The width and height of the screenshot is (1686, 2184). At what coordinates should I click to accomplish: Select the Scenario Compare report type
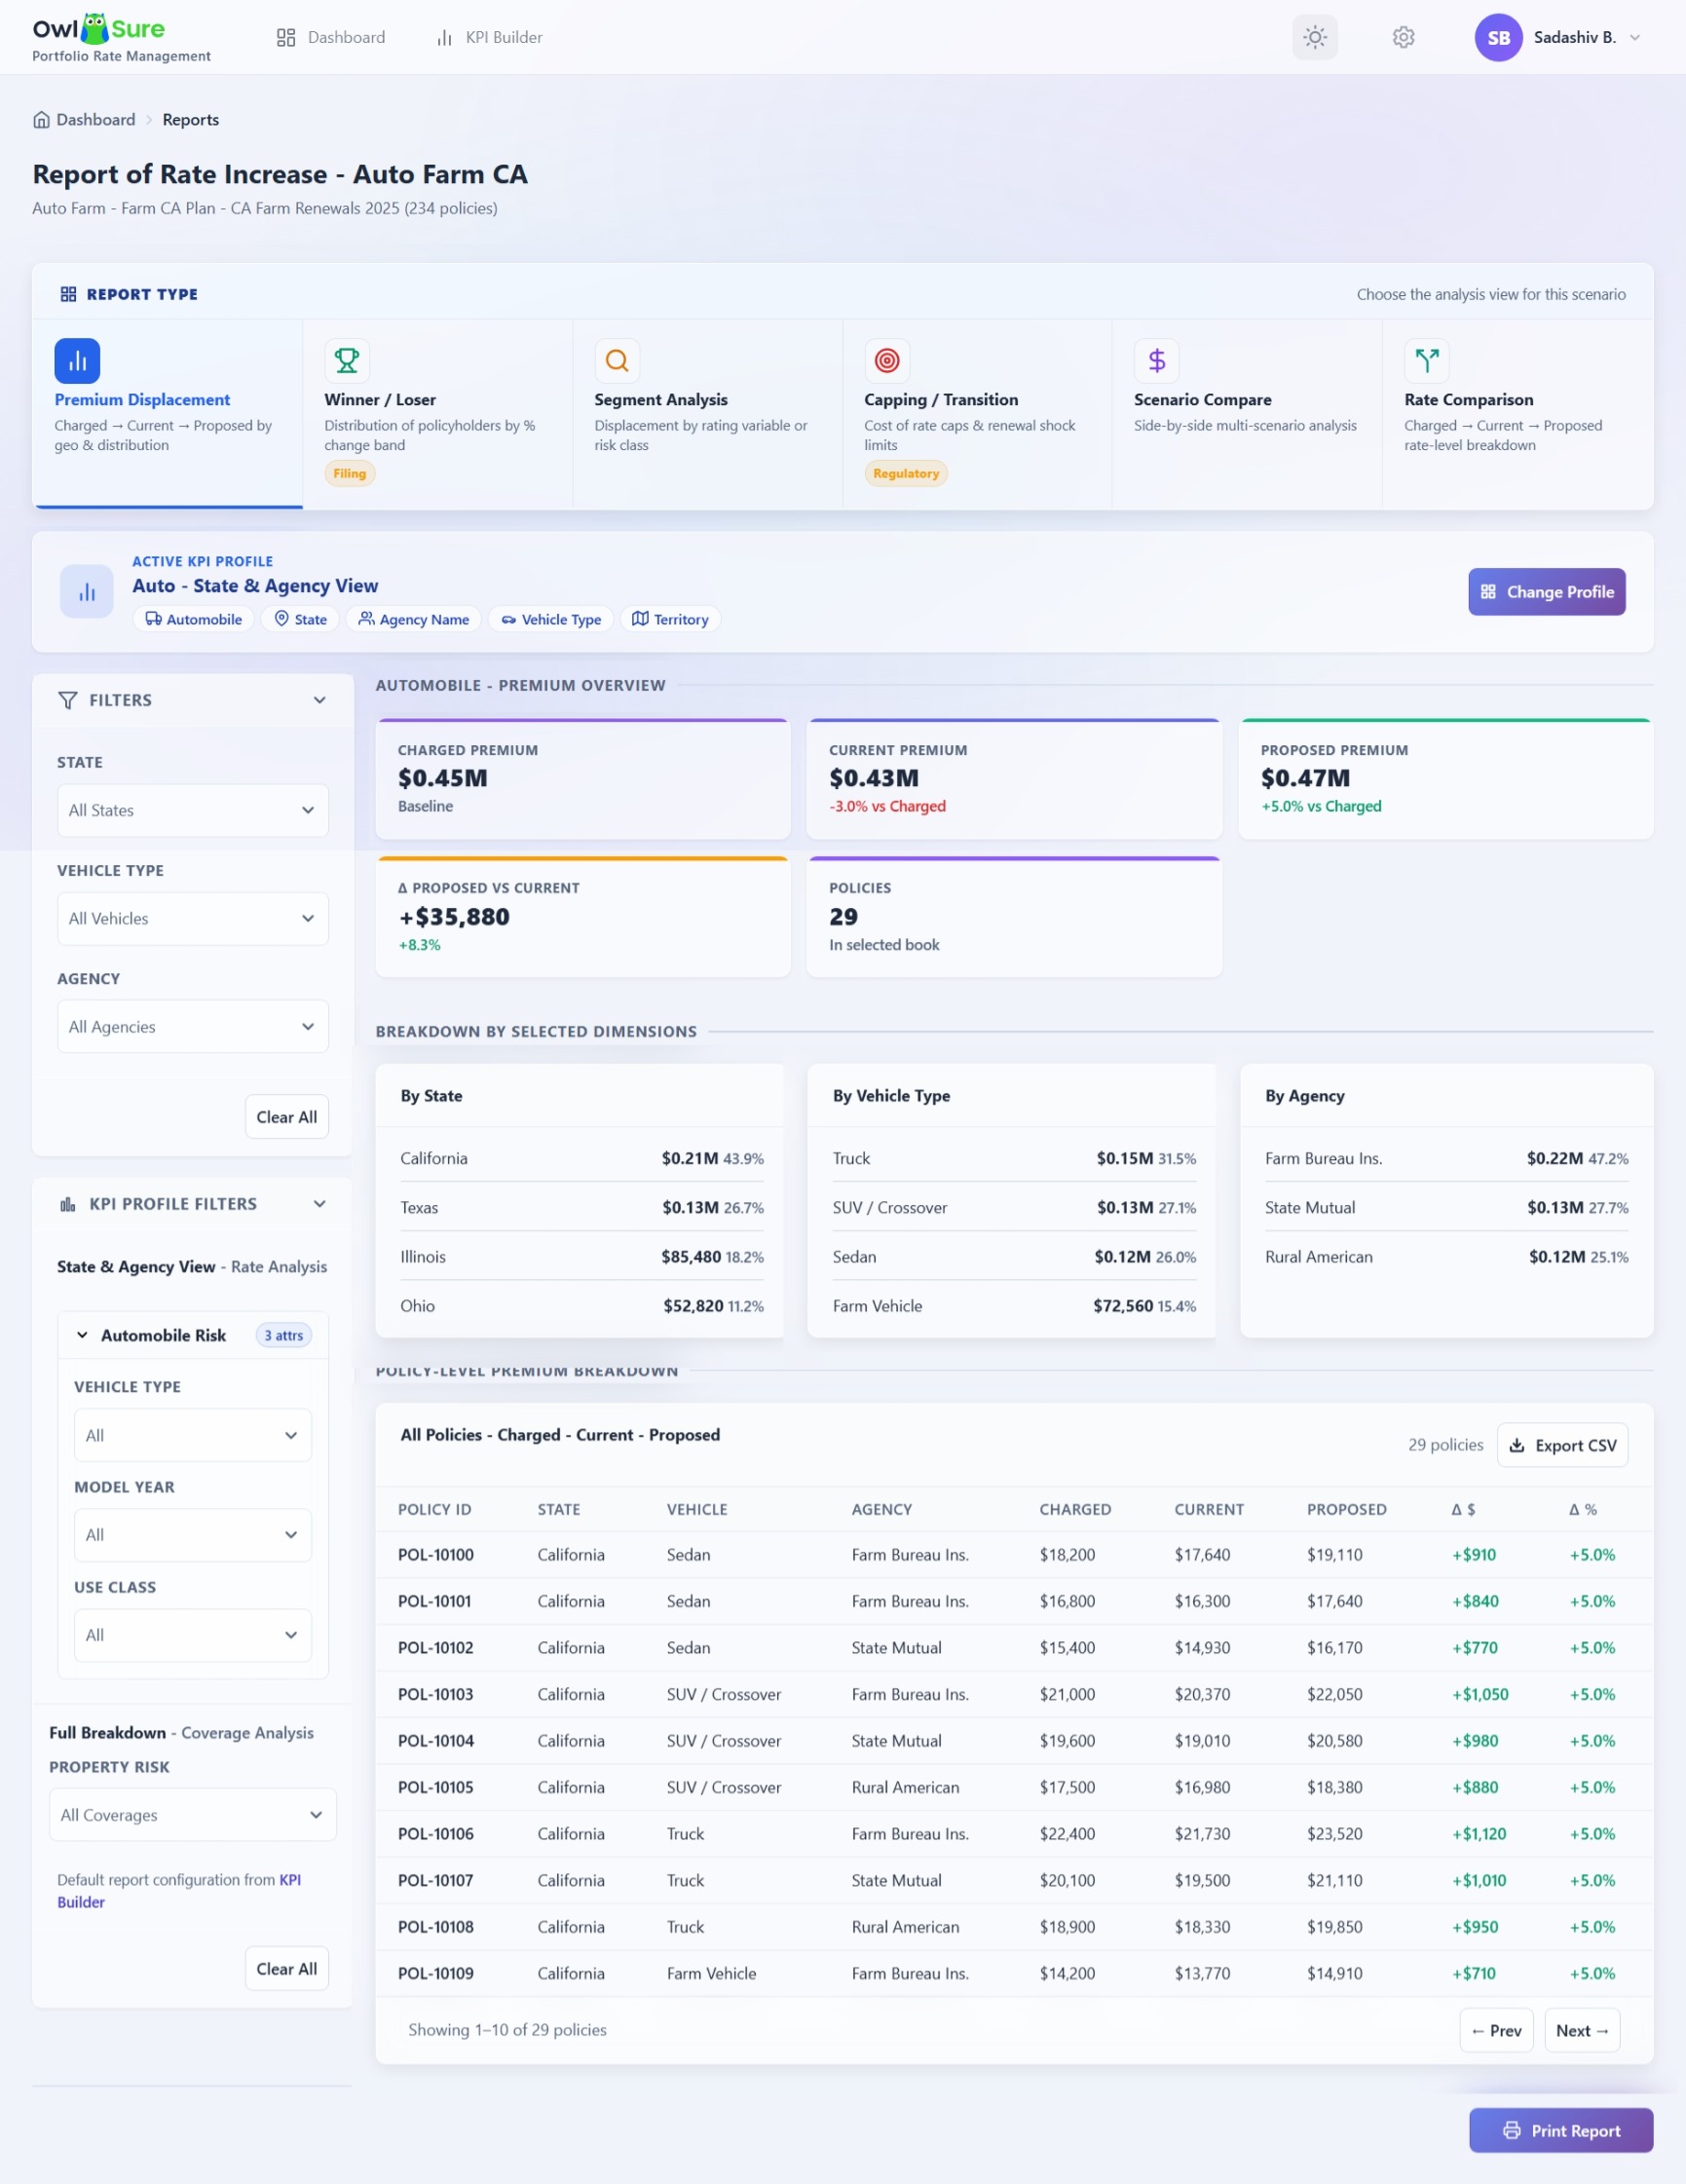[1247, 414]
